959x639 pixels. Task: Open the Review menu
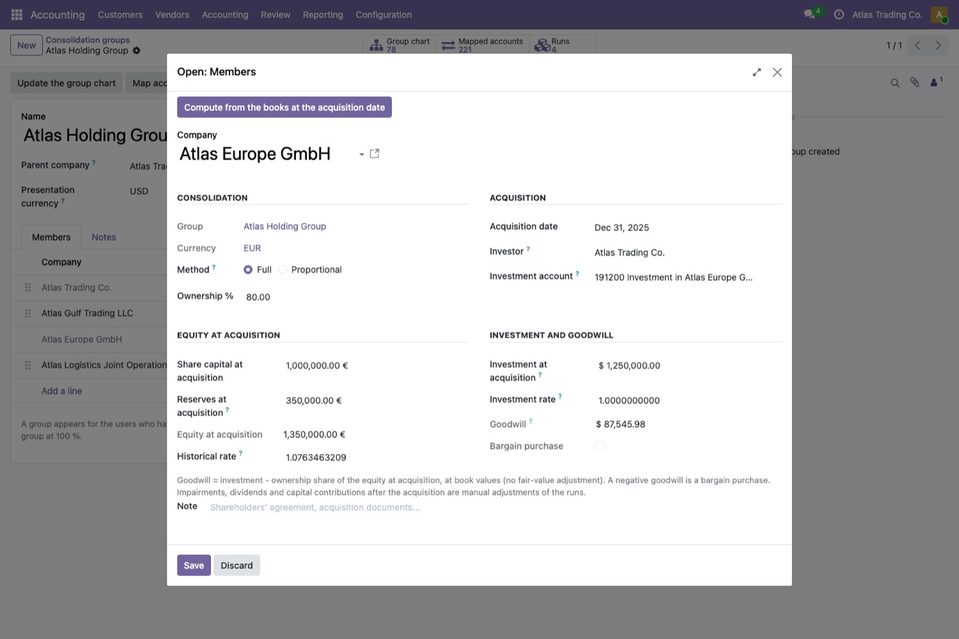pyautogui.click(x=275, y=15)
